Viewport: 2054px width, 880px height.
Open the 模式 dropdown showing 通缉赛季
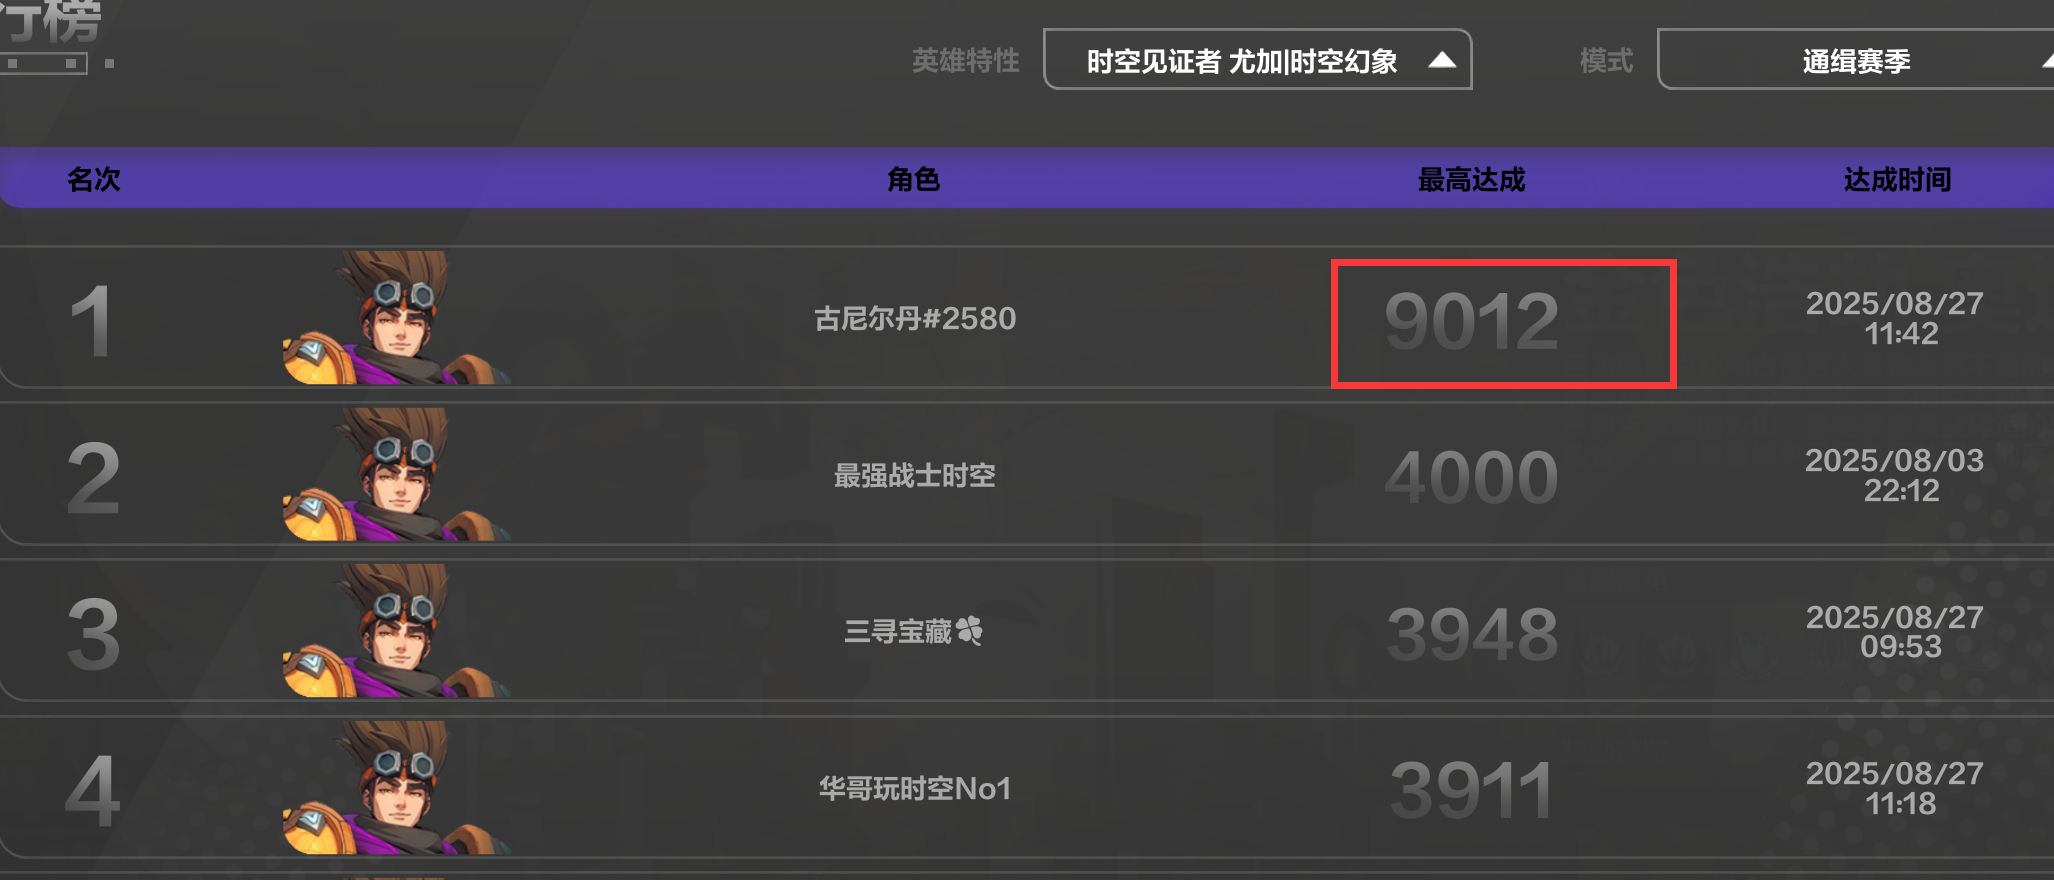(1855, 60)
